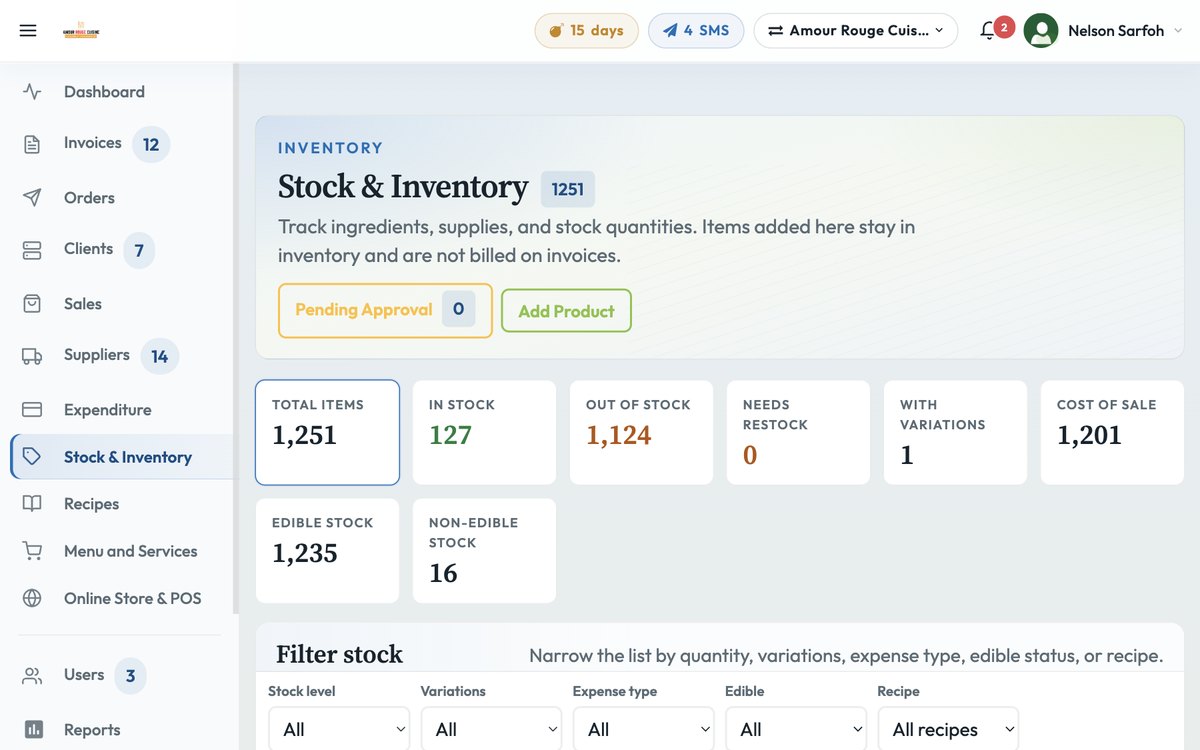Viewport: 1200px width, 750px height.
Task: Open Reports in the sidebar
Action: pyautogui.click(x=92, y=730)
